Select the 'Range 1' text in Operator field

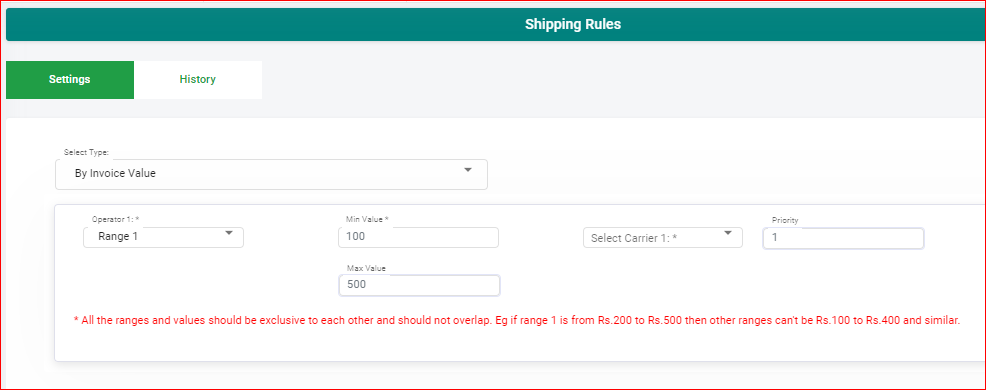click(118, 237)
